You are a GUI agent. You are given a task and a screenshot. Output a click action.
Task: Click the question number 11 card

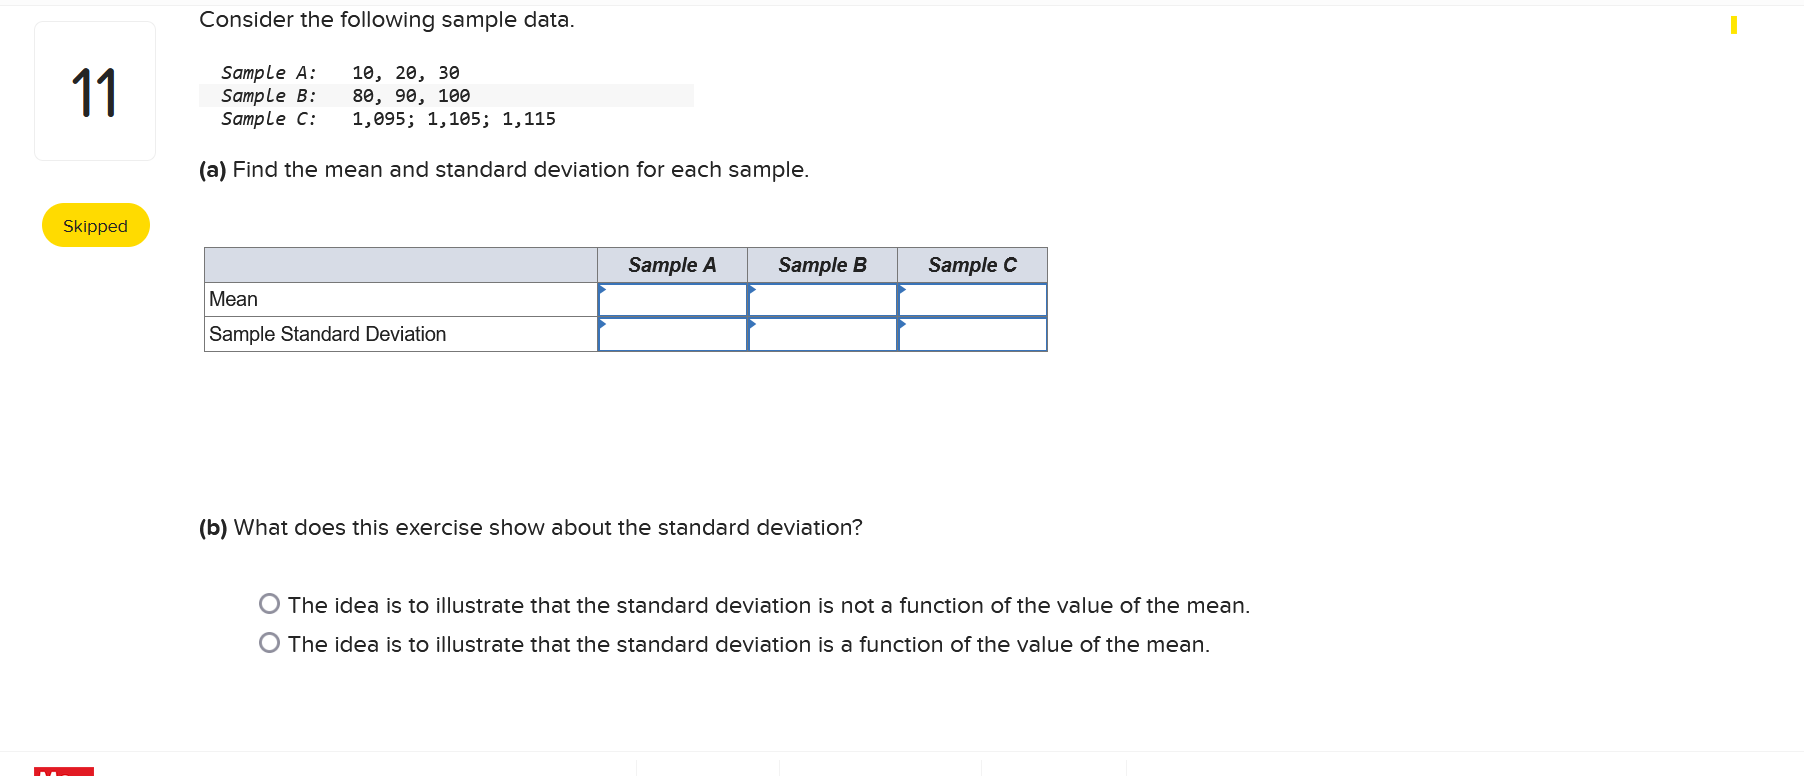coord(95,90)
